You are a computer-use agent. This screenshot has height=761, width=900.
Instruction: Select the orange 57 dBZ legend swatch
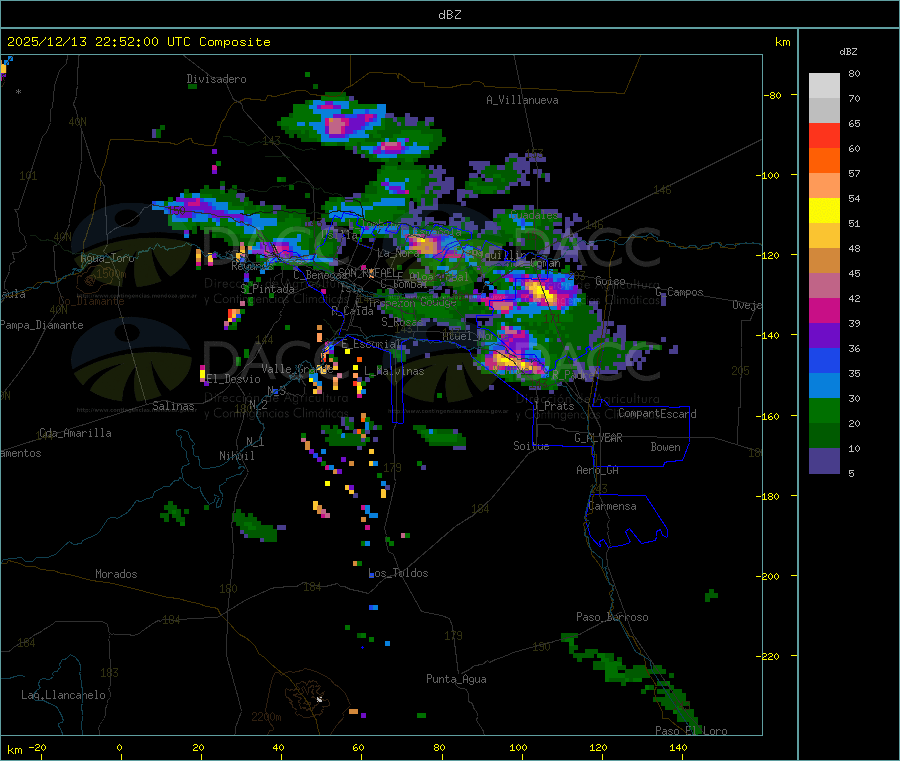coord(824,160)
